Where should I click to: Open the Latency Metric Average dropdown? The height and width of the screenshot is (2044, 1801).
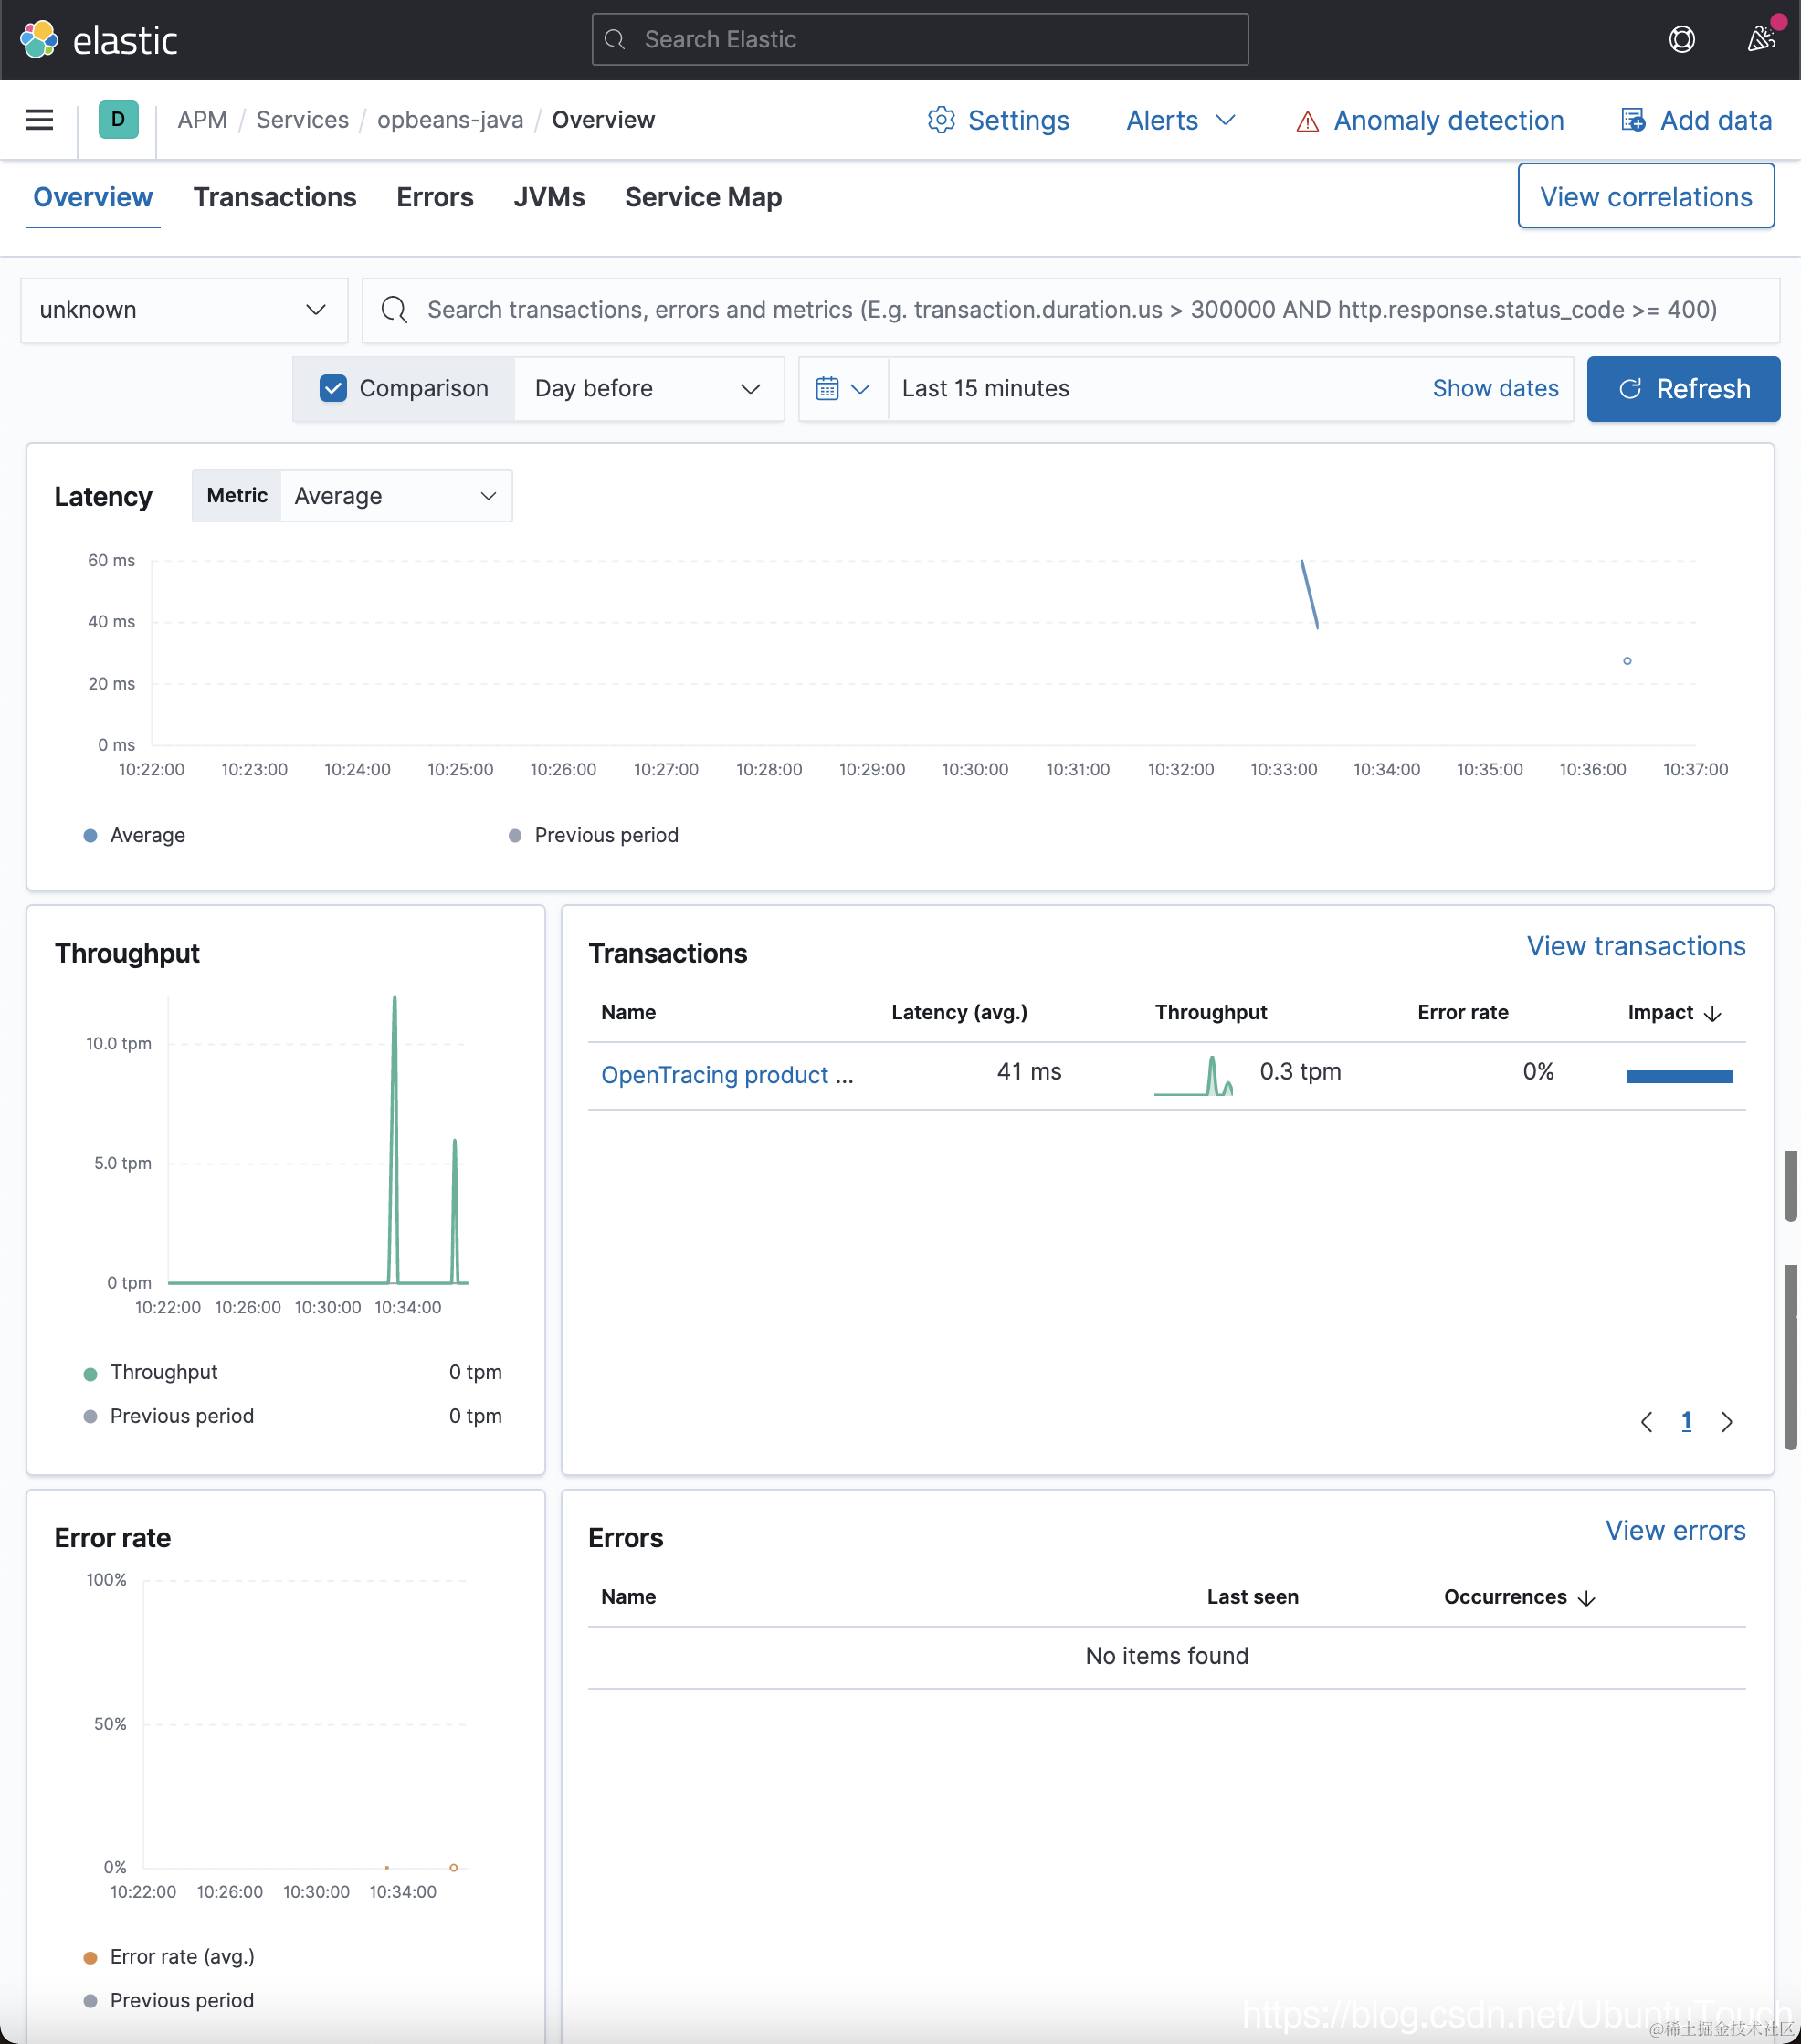click(x=396, y=497)
